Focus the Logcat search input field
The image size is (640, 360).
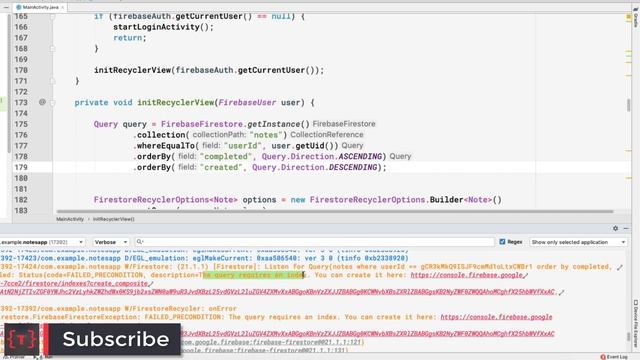[x=314, y=242]
